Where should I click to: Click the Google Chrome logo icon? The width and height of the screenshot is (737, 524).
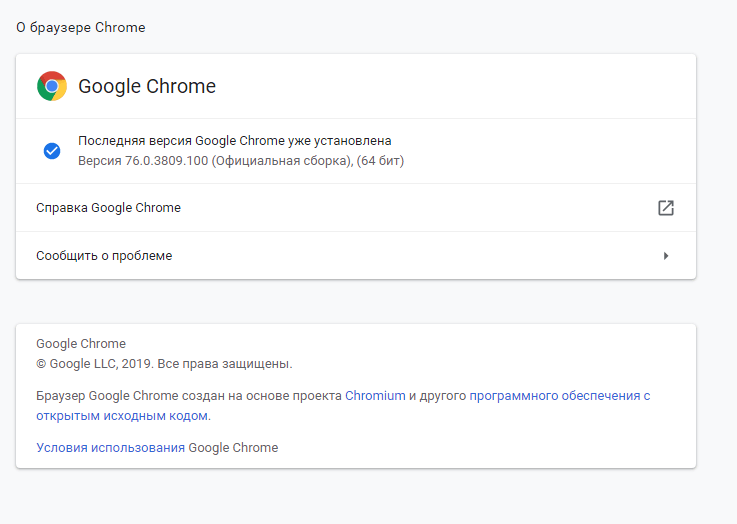pyautogui.click(x=52, y=86)
